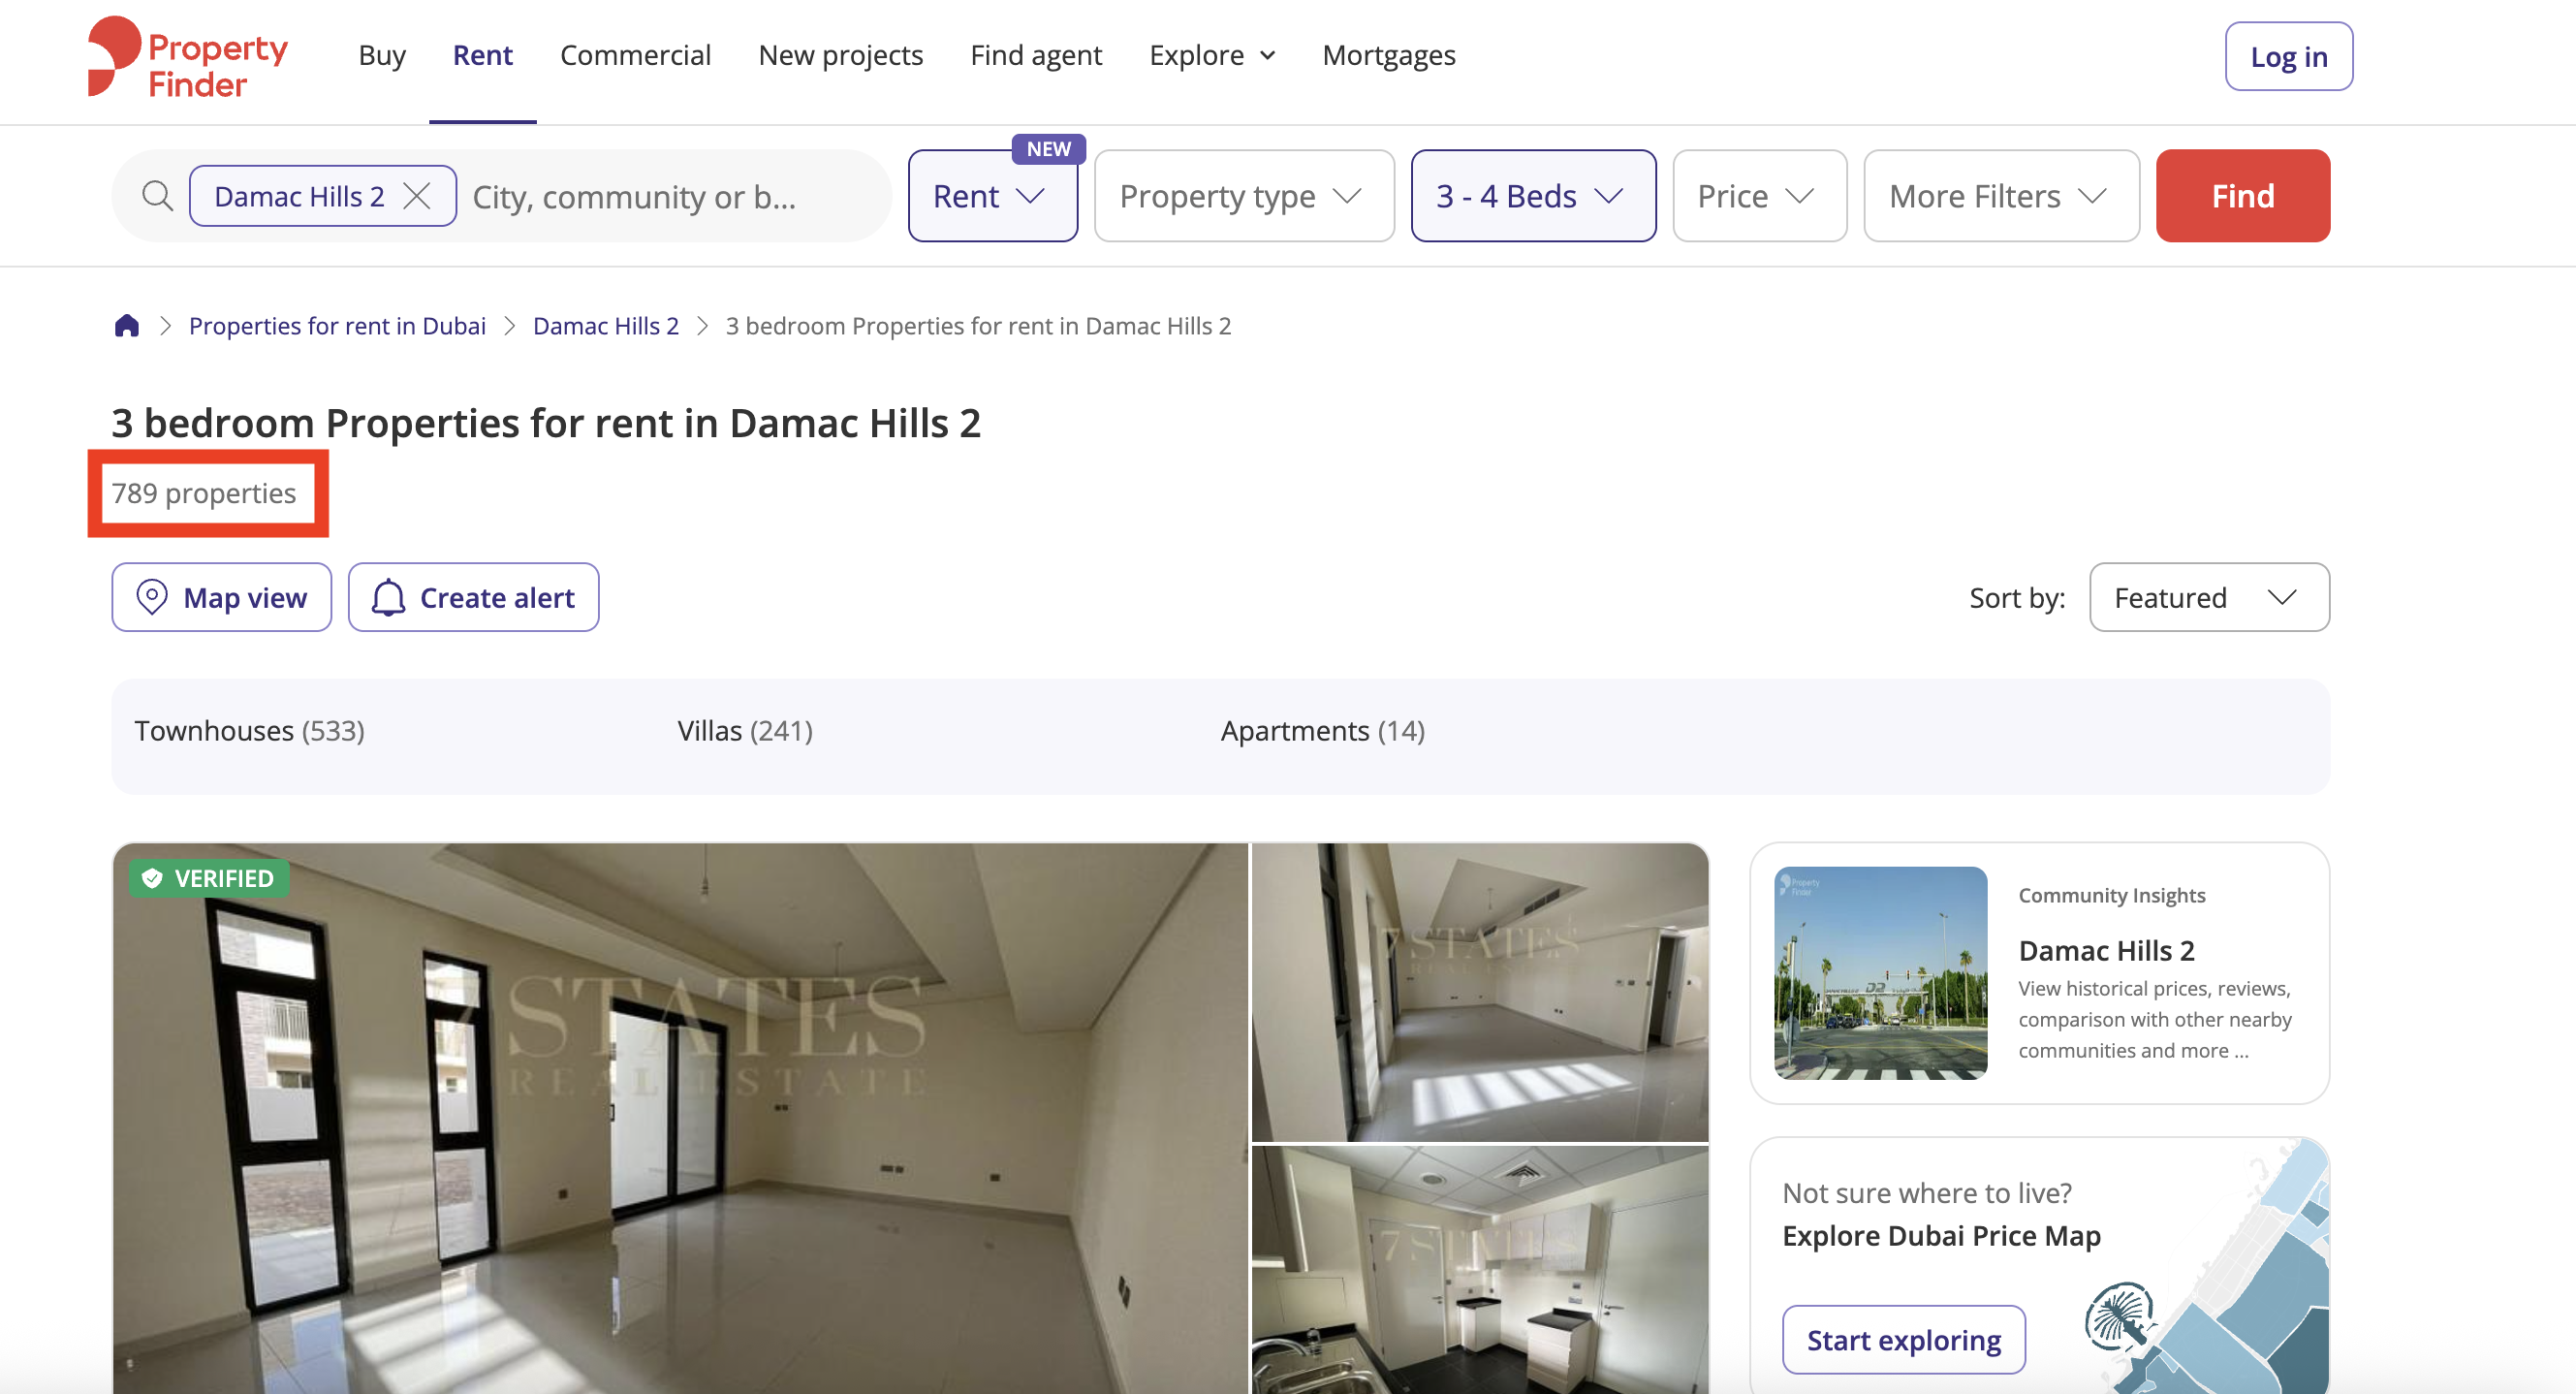Viewport: 2576px width, 1394px height.
Task: Open the Properties for rent in Dubai breadcrumb
Action: point(337,326)
